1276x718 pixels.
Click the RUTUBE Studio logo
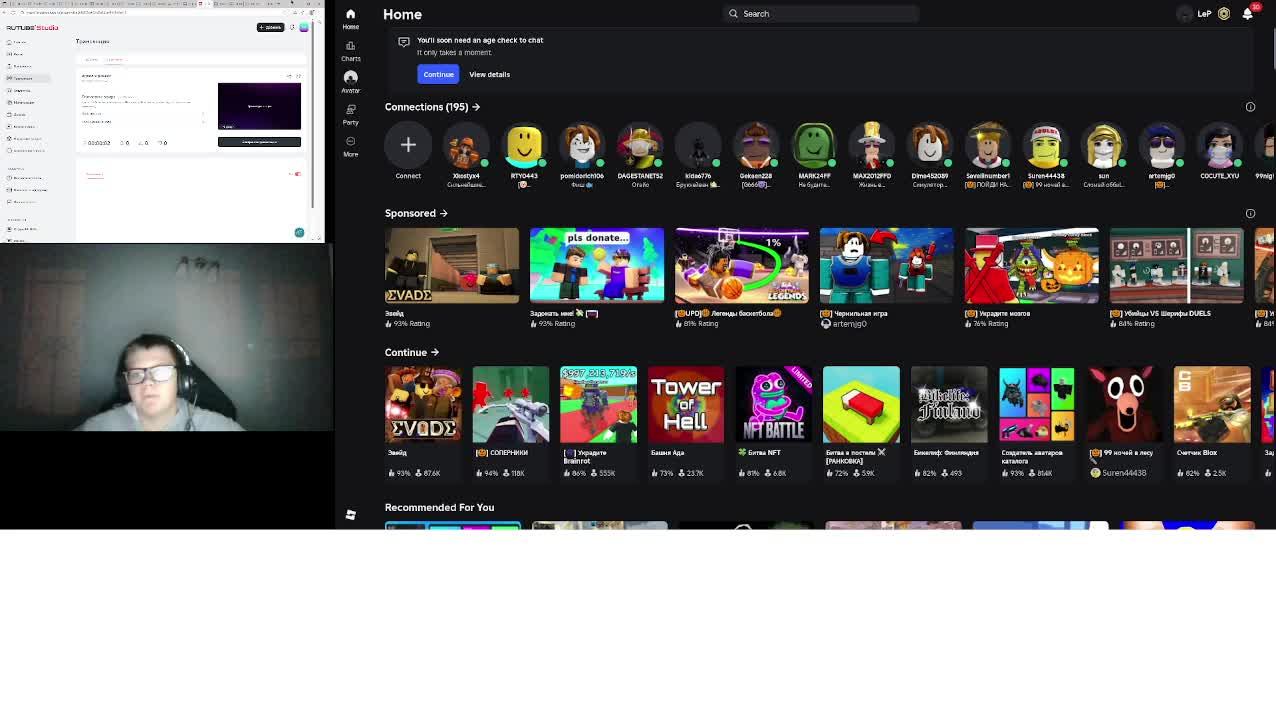click(32, 28)
